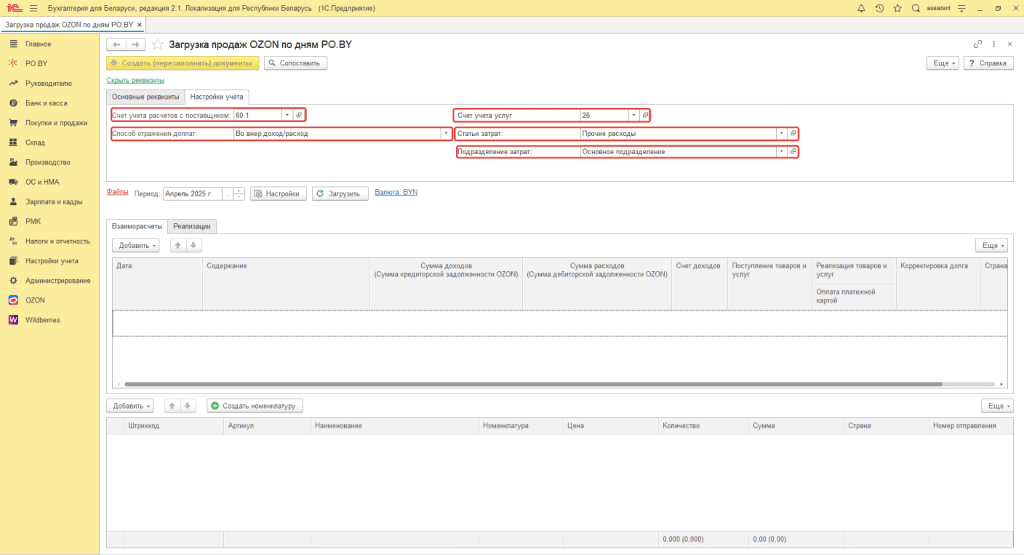Screen dimensions: 1024x555
Task: Add form to favorites with star icon
Action: coord(157,44)
